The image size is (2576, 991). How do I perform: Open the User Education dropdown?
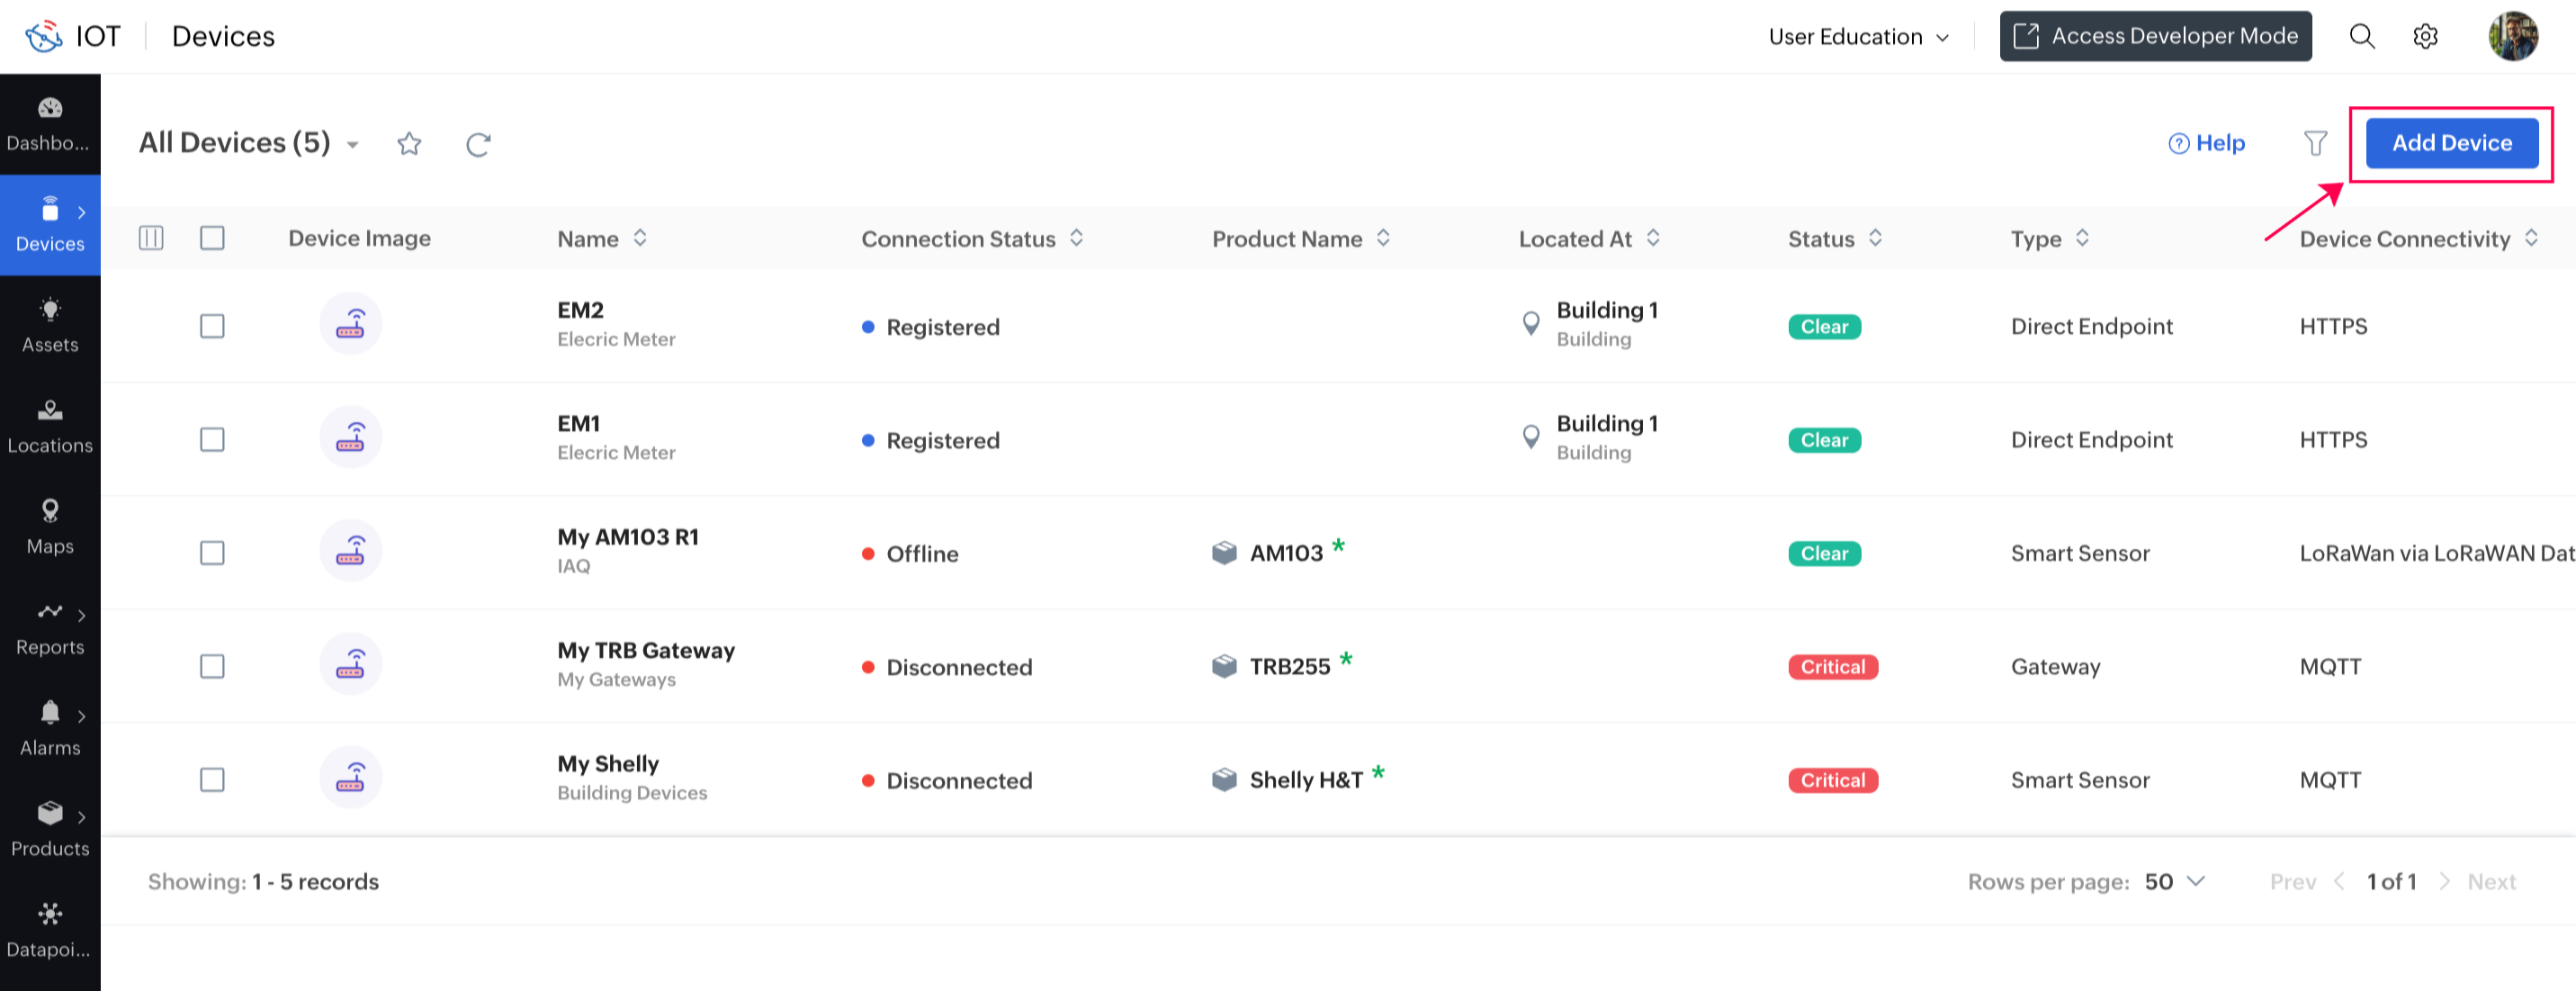pyautogui.click(x=1858, y=37)
